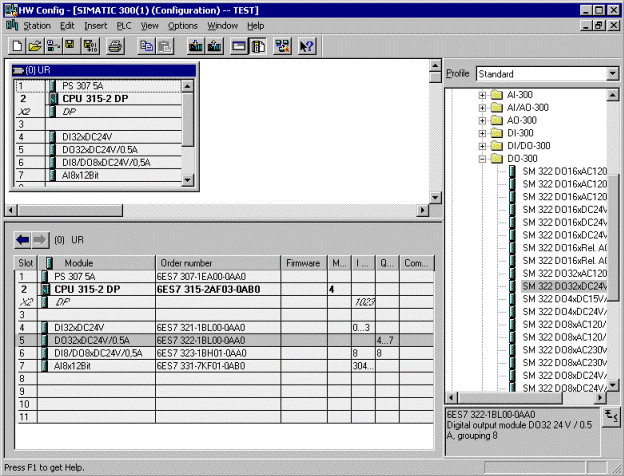Click the Print toolbar icon
Screen dimensions: 624x476
click(115, 46)
